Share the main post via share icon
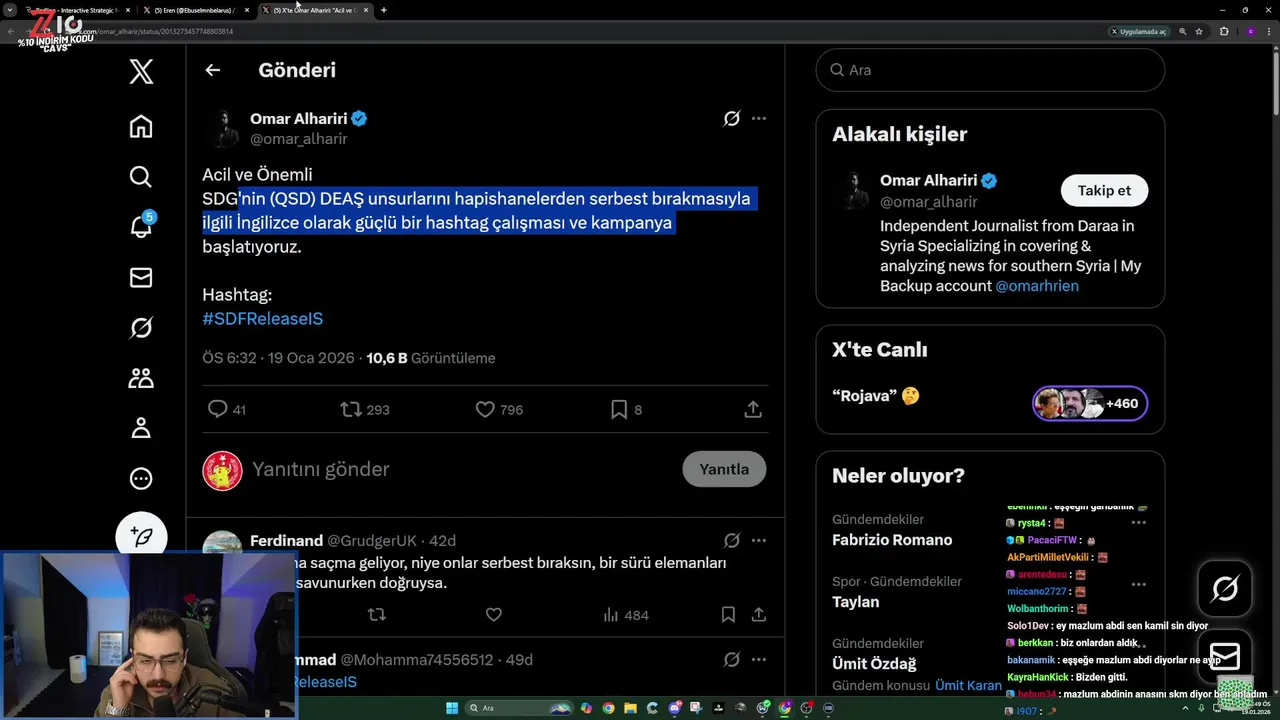 coord(753,409)
